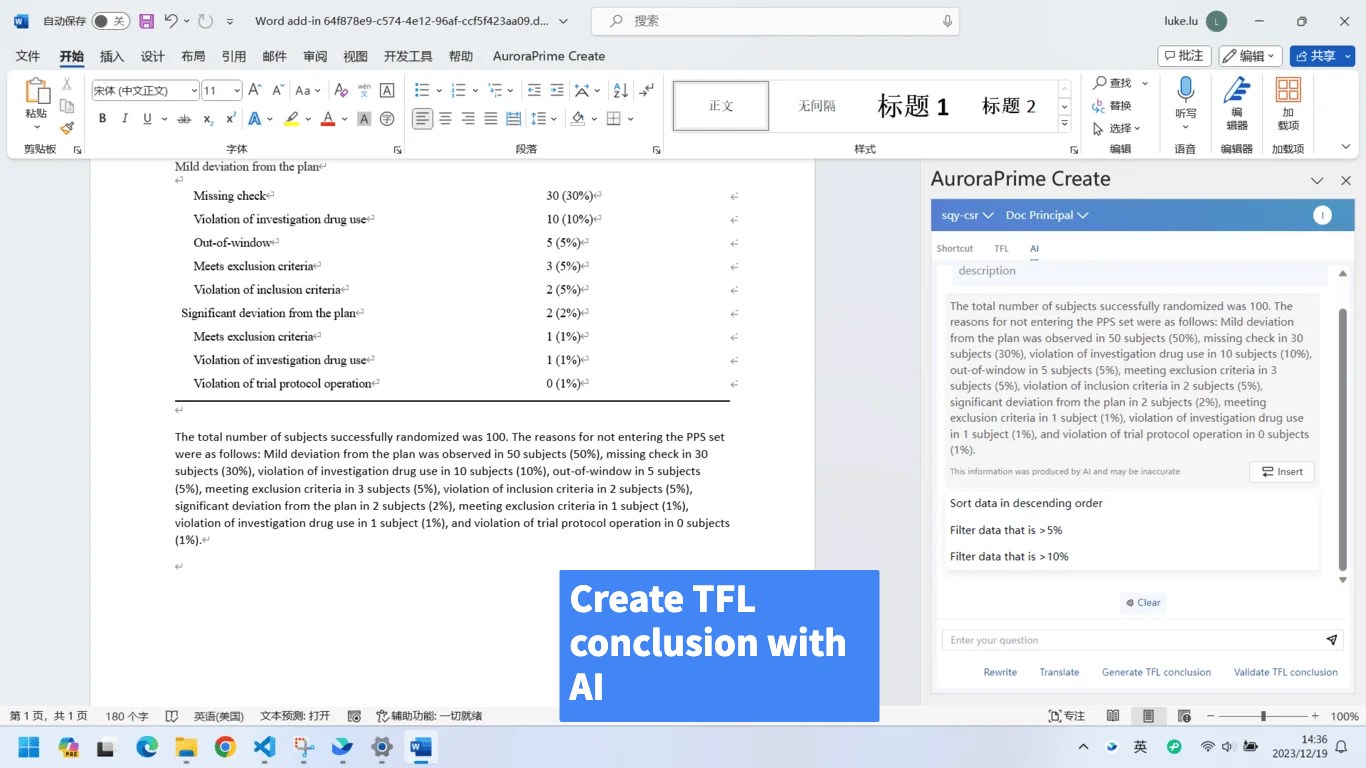1366x768 pixels.
Task: Open the AuroraPrime Create ribbon tab
Action: click(548, 56)
